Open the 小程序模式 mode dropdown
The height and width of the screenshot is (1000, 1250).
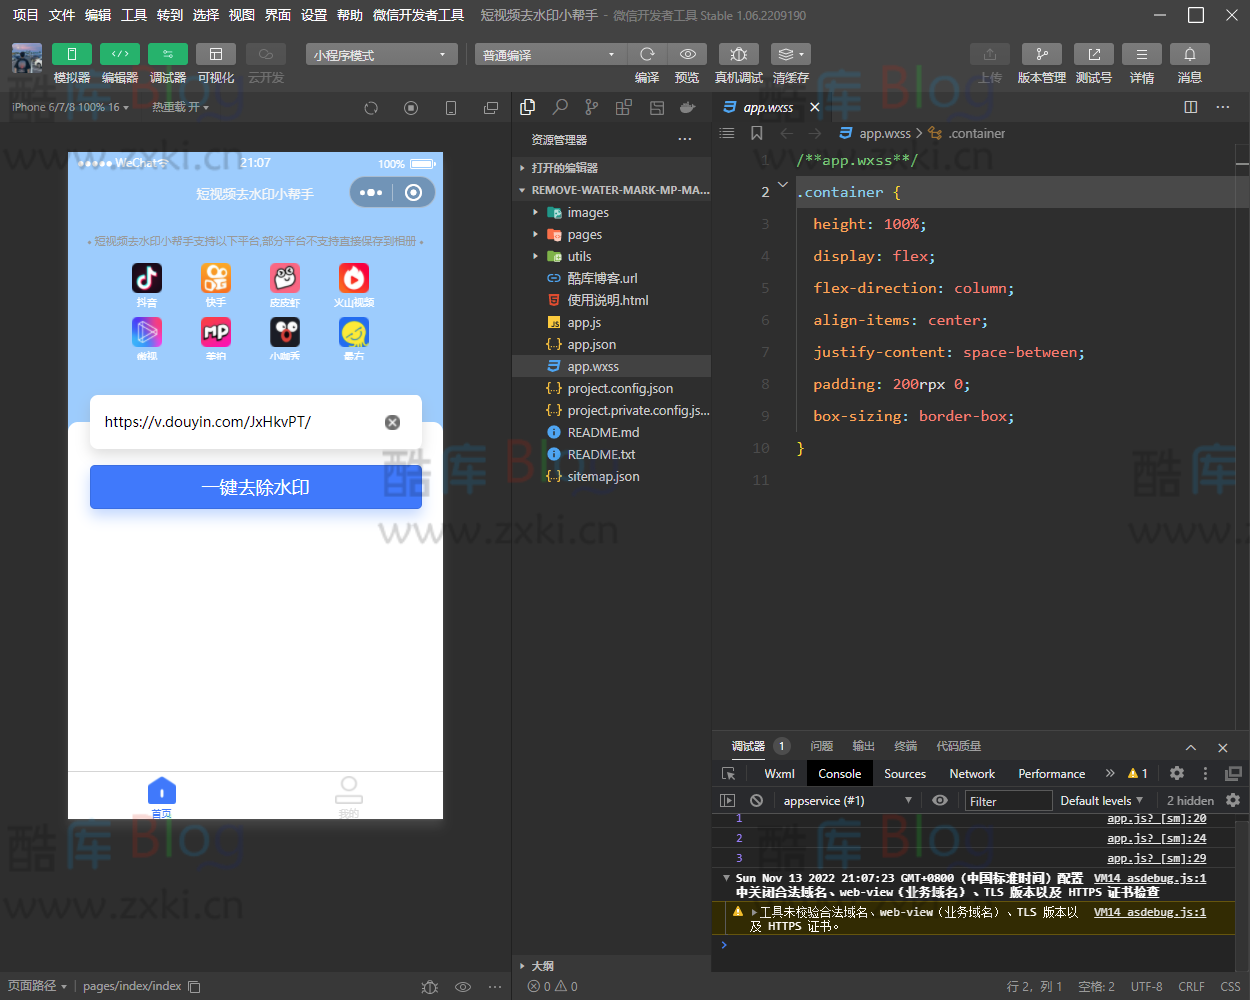(x=381, y=55)
